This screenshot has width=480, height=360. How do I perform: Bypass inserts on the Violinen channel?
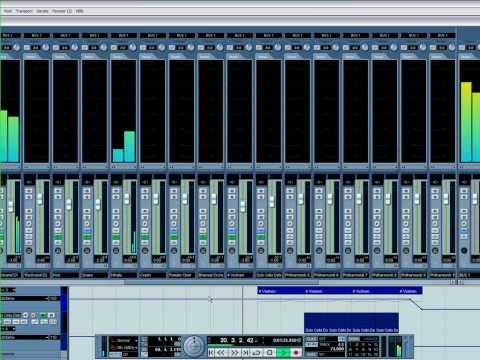(x=232, y=230)
